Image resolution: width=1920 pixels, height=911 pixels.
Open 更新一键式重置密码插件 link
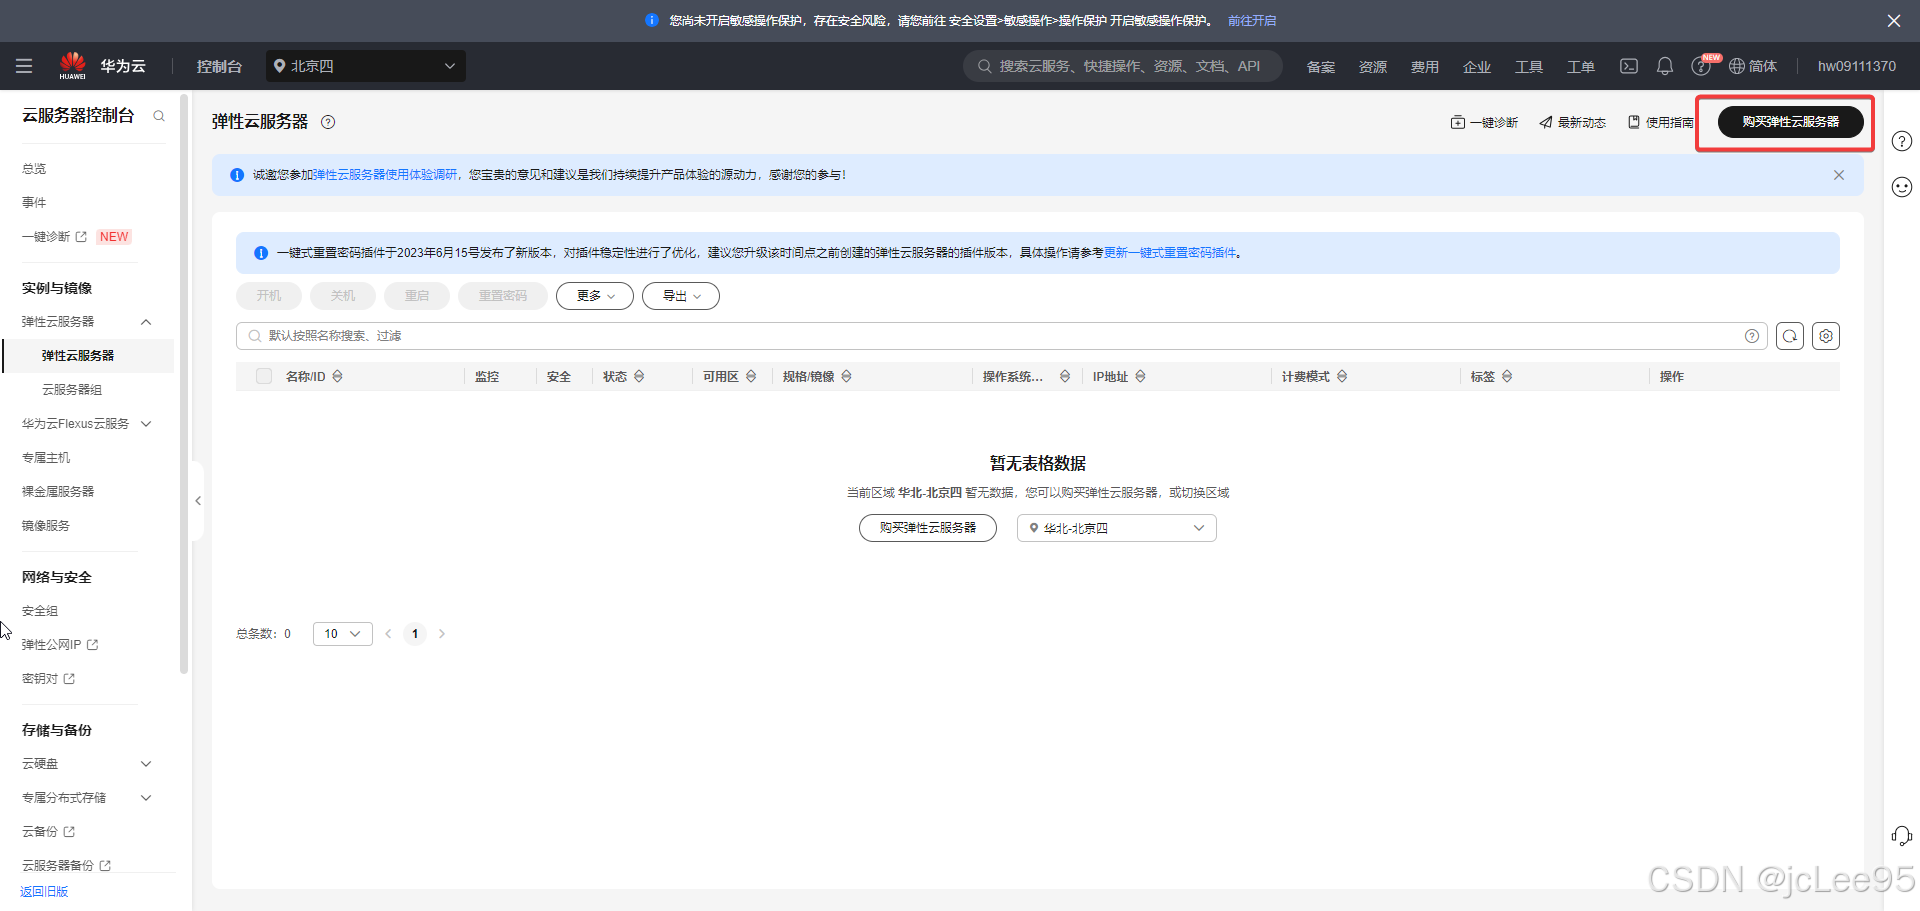1170,253
